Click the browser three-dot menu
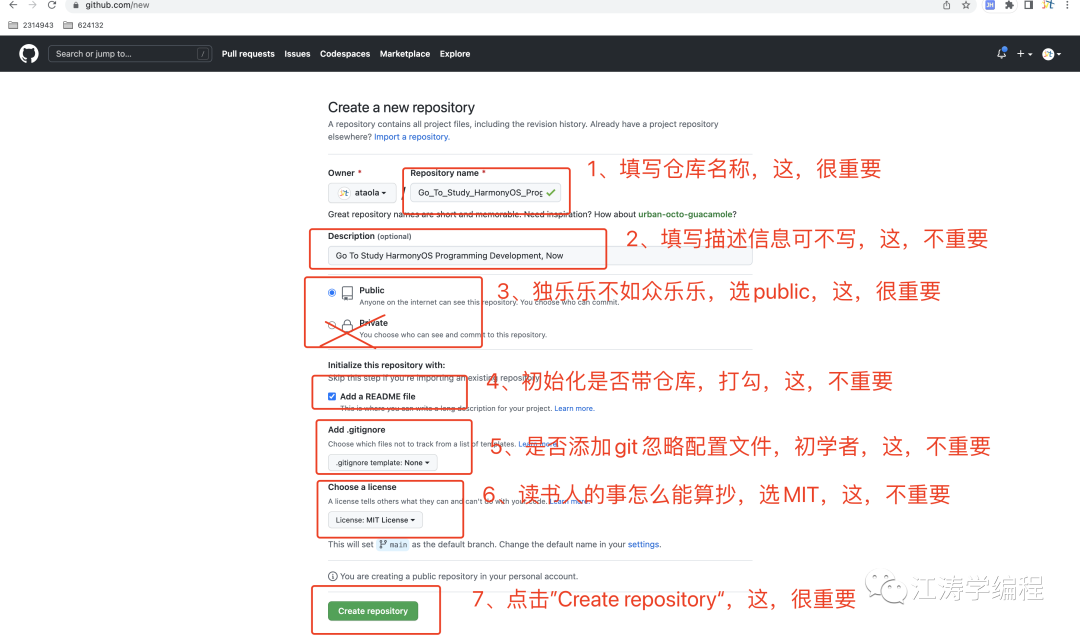Screen dimensions: 1080x636 point(1067,5)
